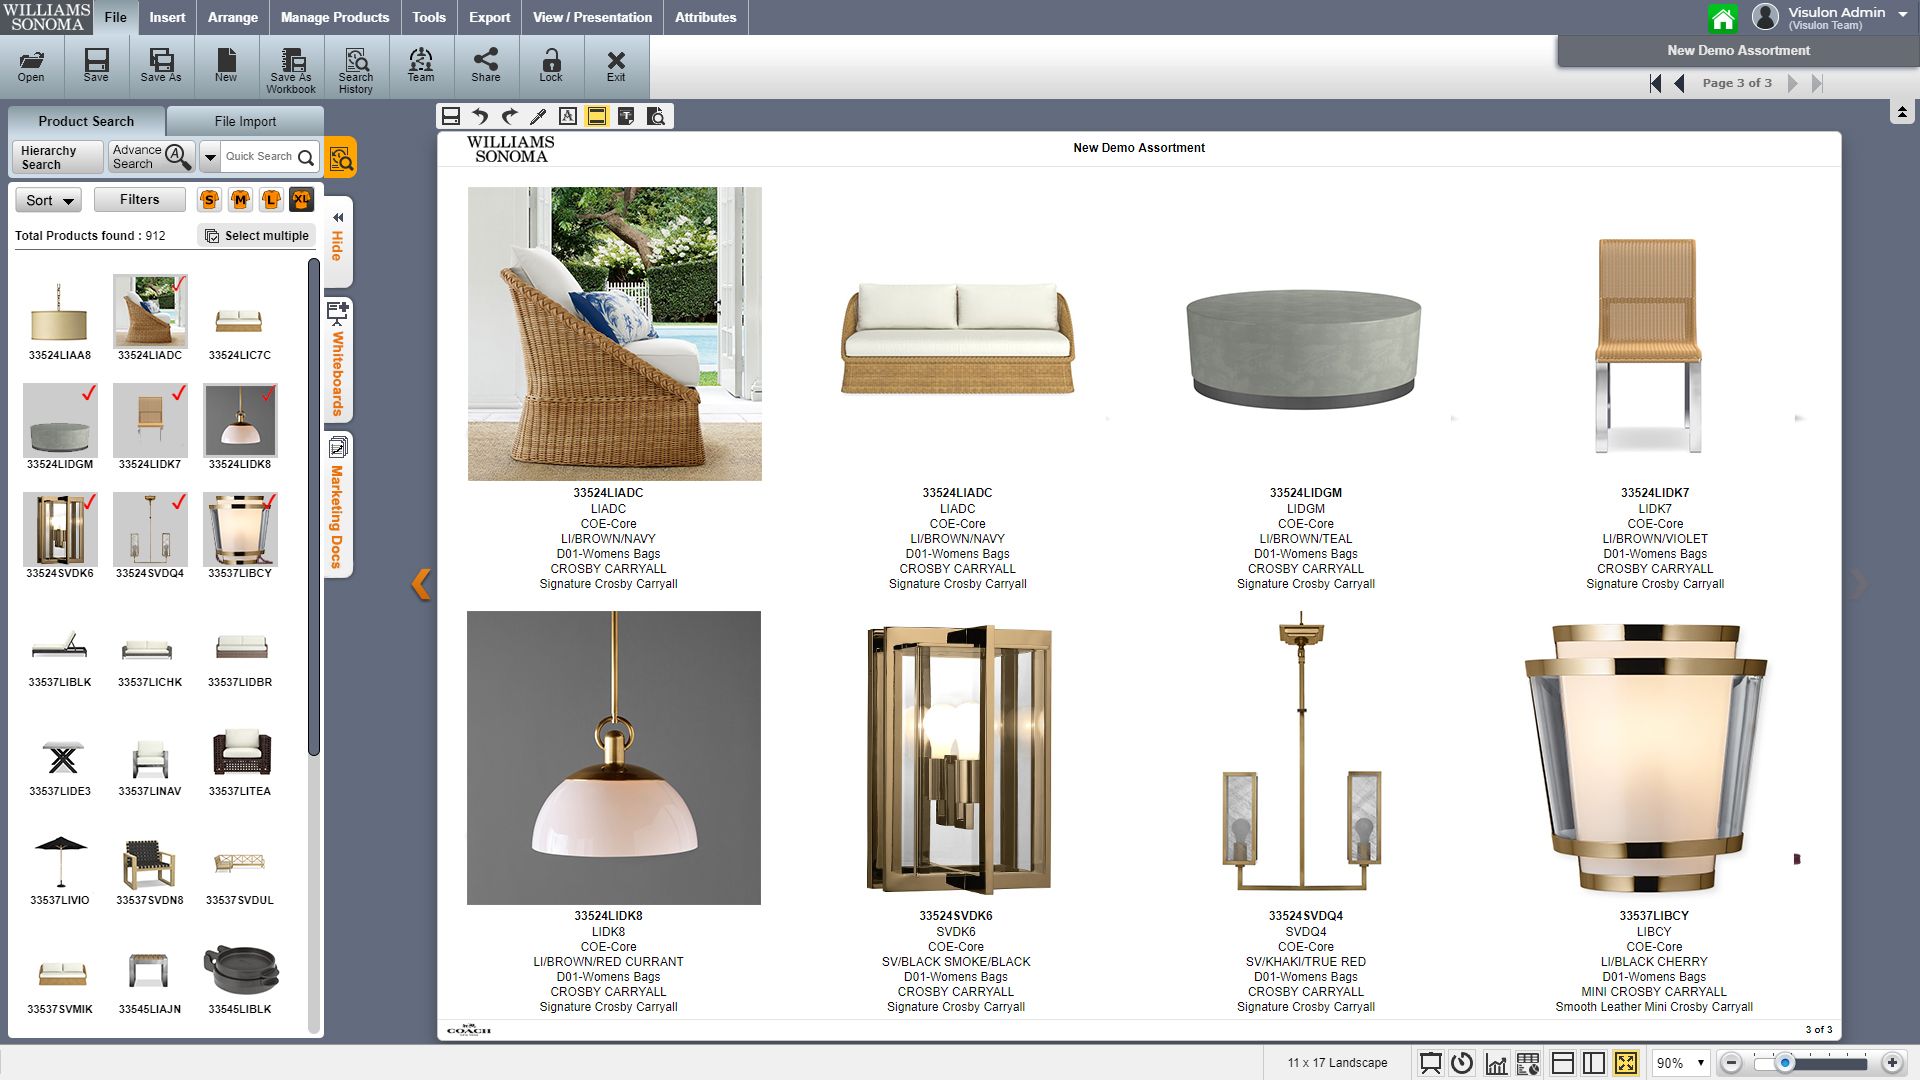Click the undo arrow in the canvas toolbar
The height and width of the screenshot is (1080, 1920).
(x=480, y=116)
